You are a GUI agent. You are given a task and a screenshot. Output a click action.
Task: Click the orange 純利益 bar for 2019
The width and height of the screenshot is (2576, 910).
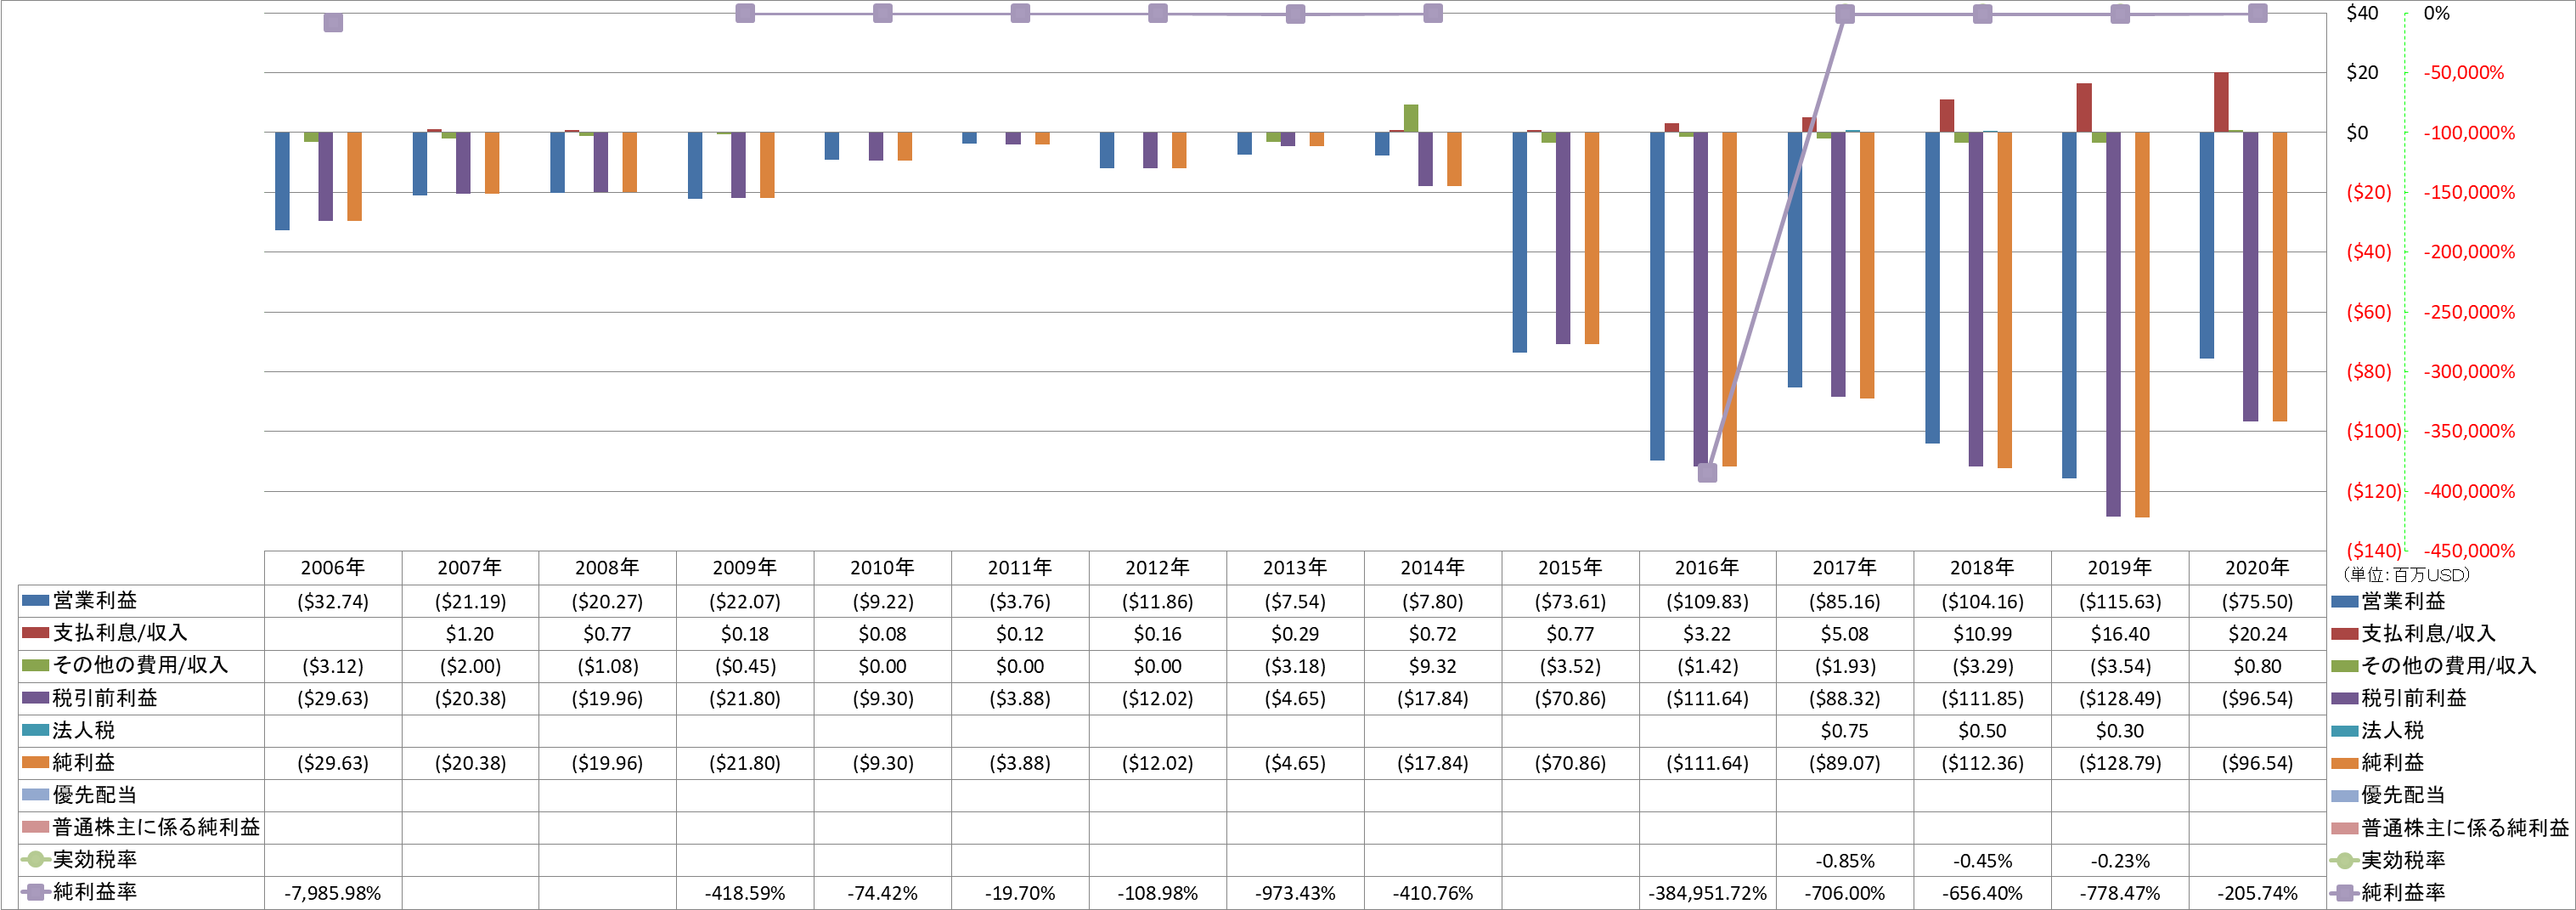tap(2142, 324)
